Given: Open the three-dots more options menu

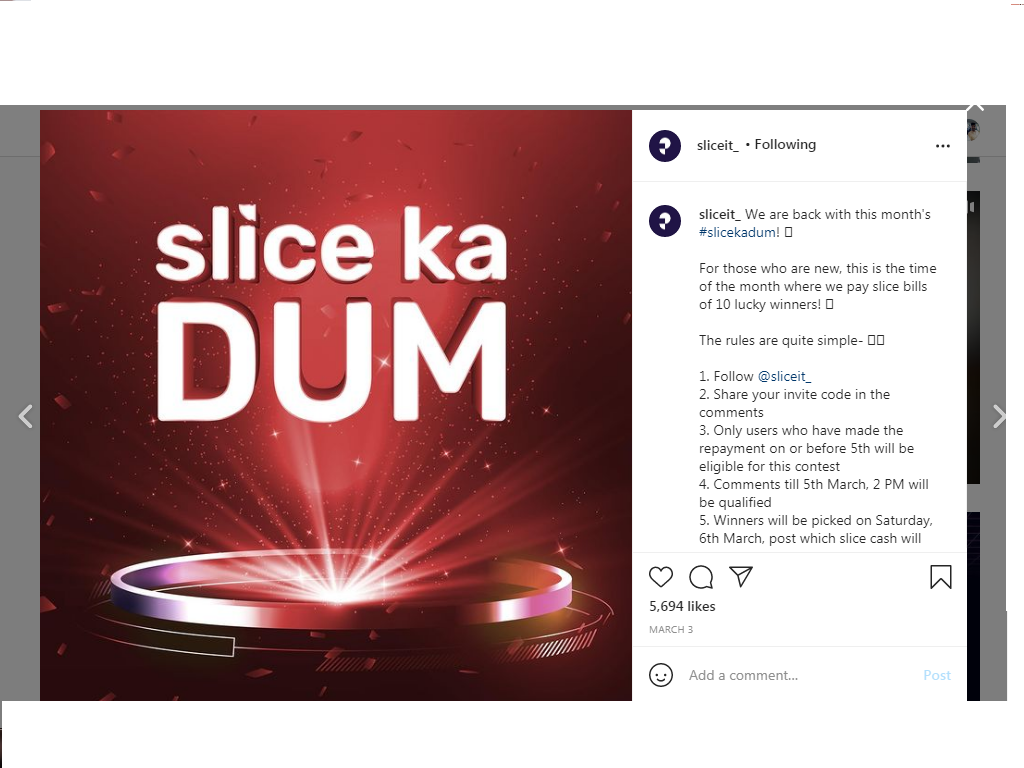Looking at the screenshot, I should point(942,146).
